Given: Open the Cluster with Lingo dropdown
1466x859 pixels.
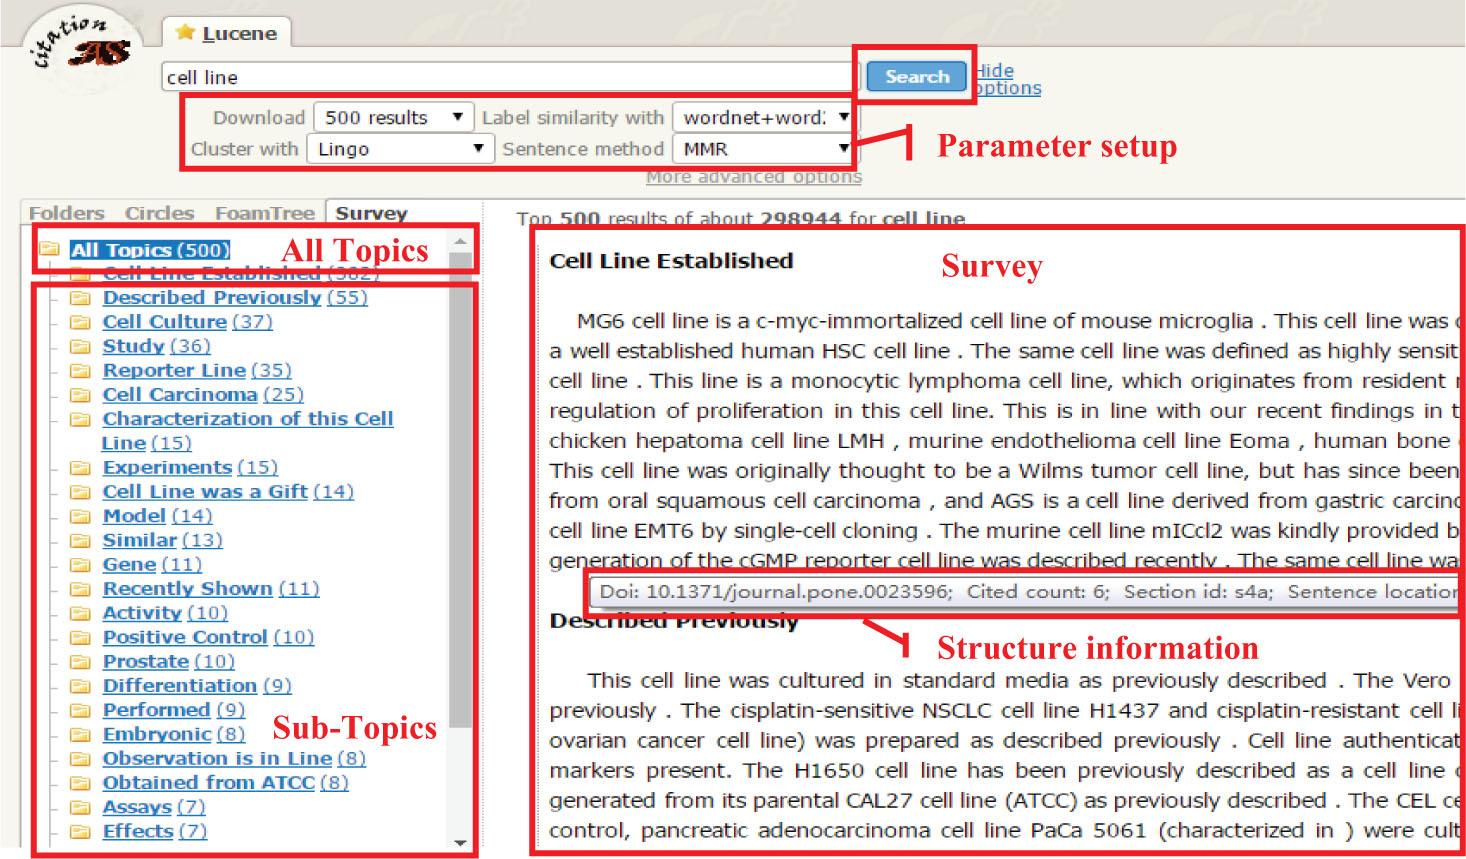Looking at the screenshot, I should [399, 149].
